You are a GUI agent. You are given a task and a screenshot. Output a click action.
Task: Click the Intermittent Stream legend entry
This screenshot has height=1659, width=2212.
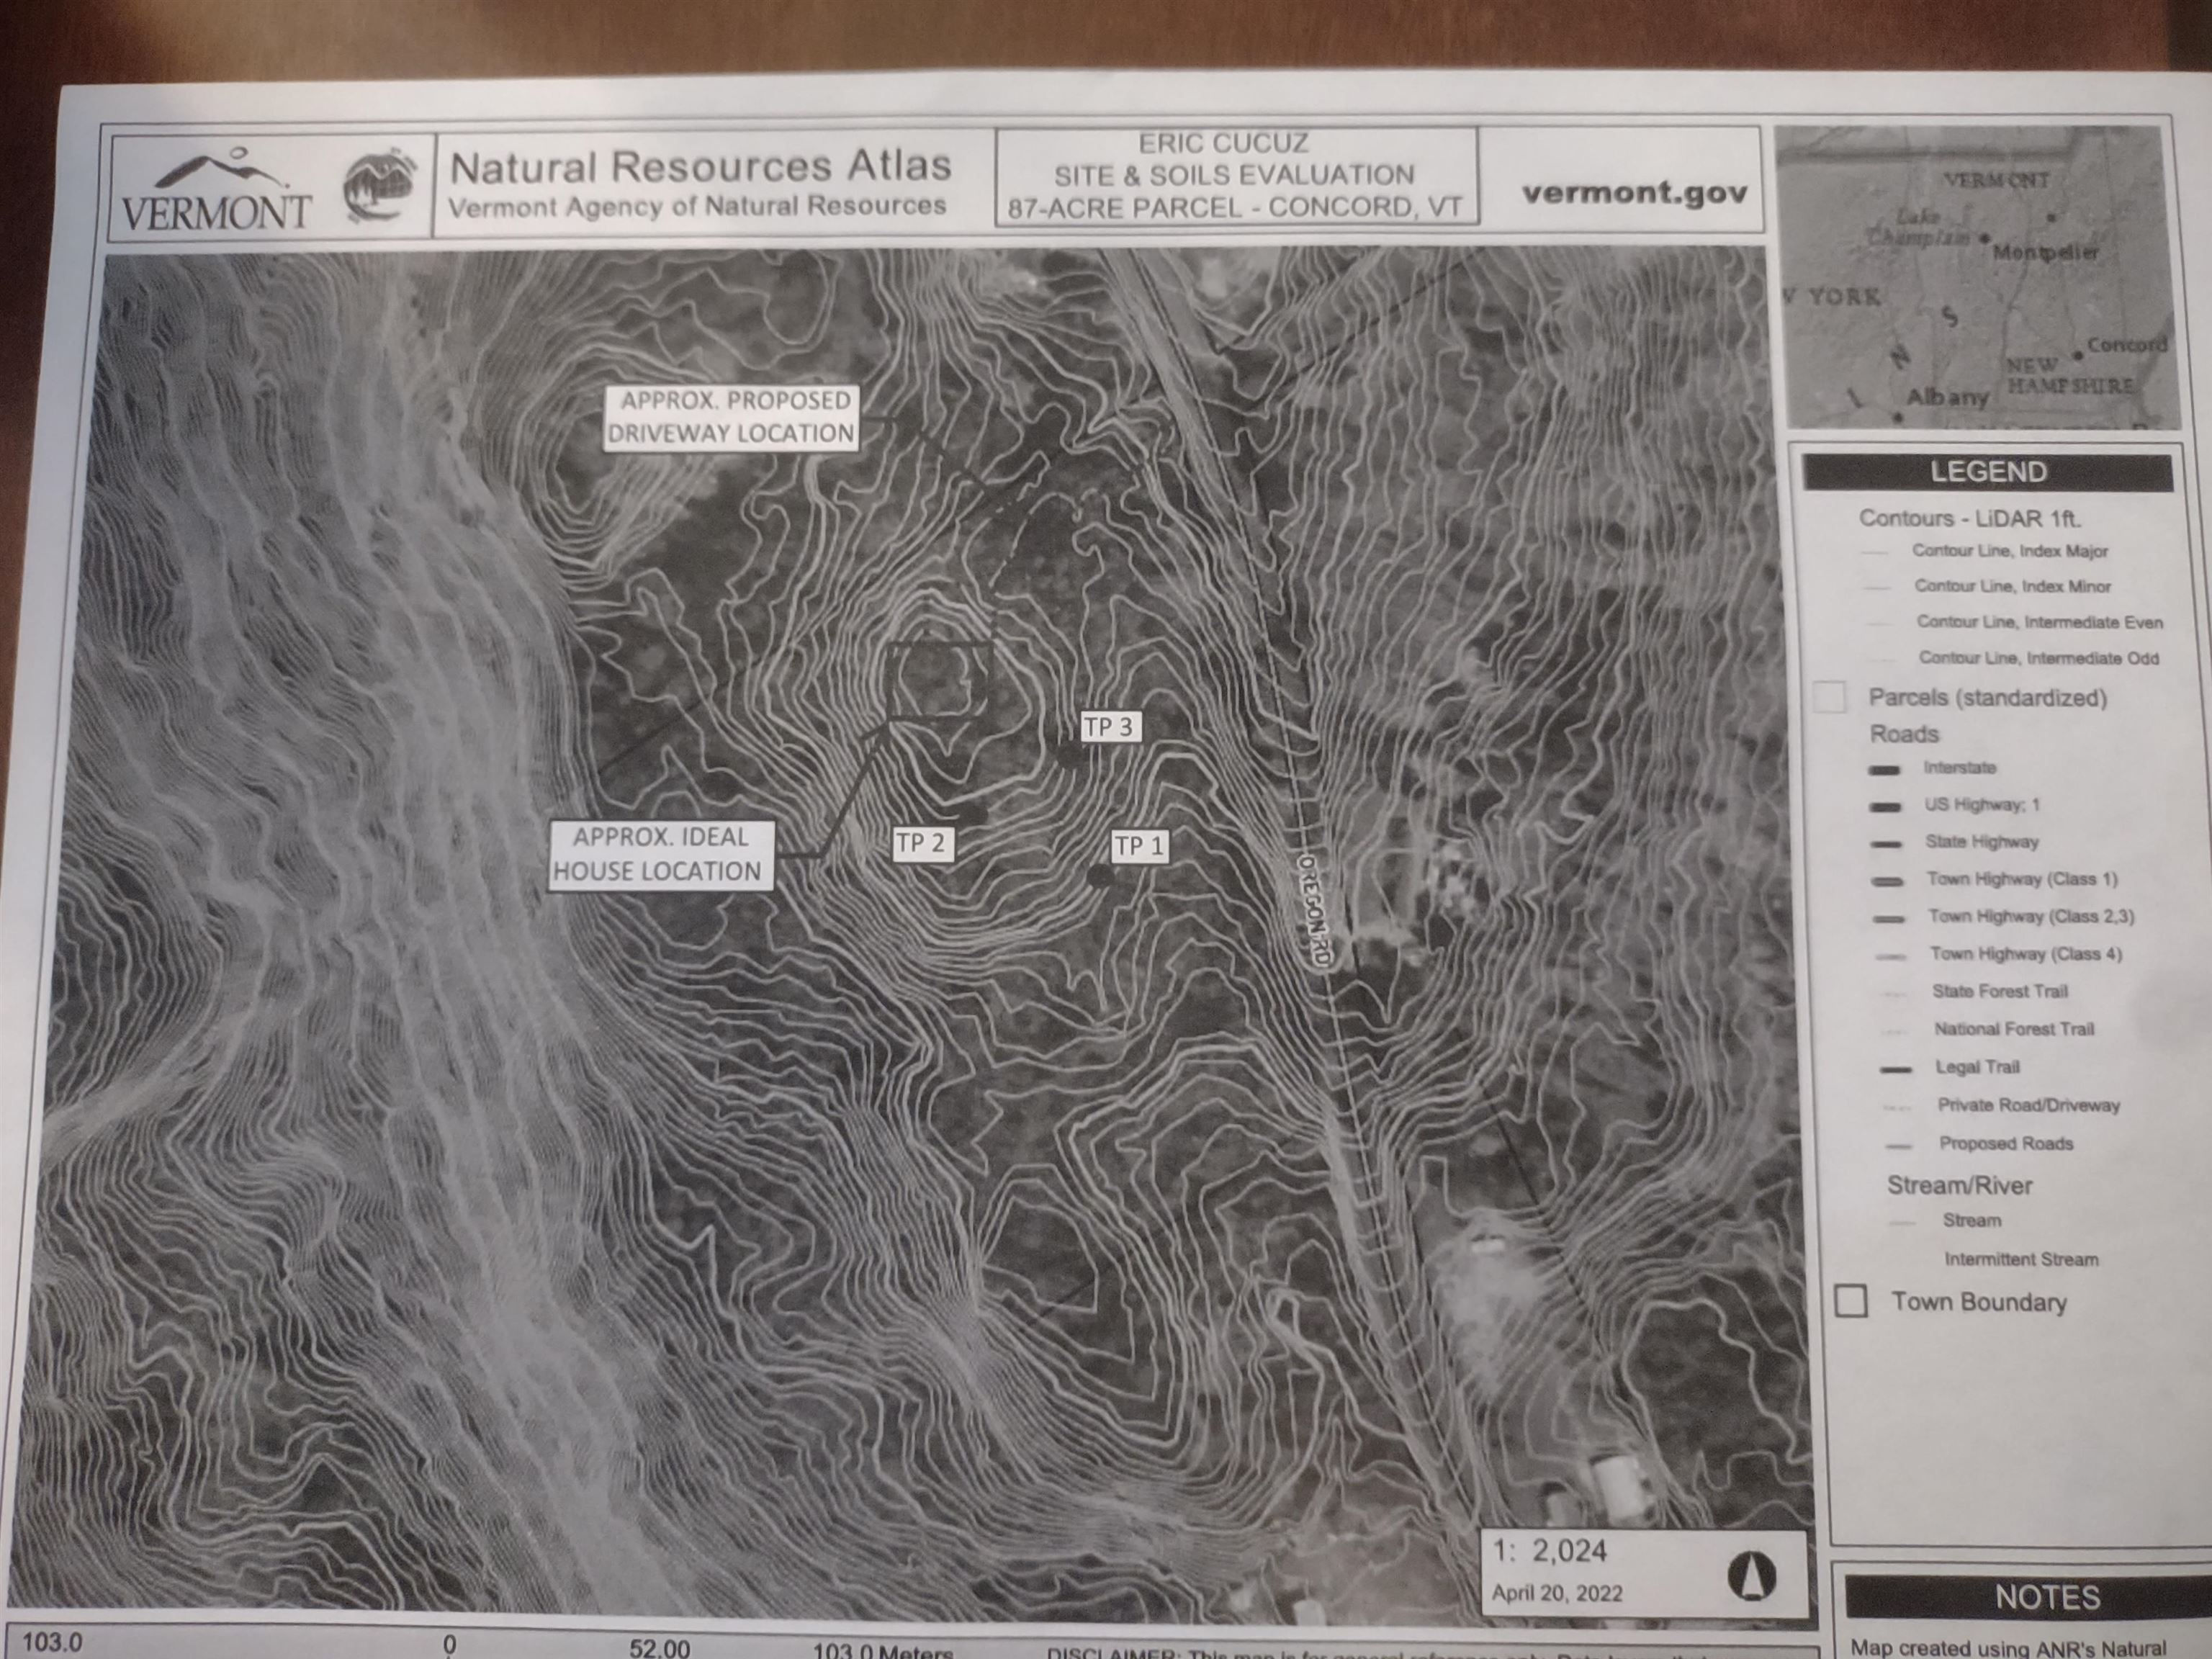pyautogui.click(x=2021, y=1259)
